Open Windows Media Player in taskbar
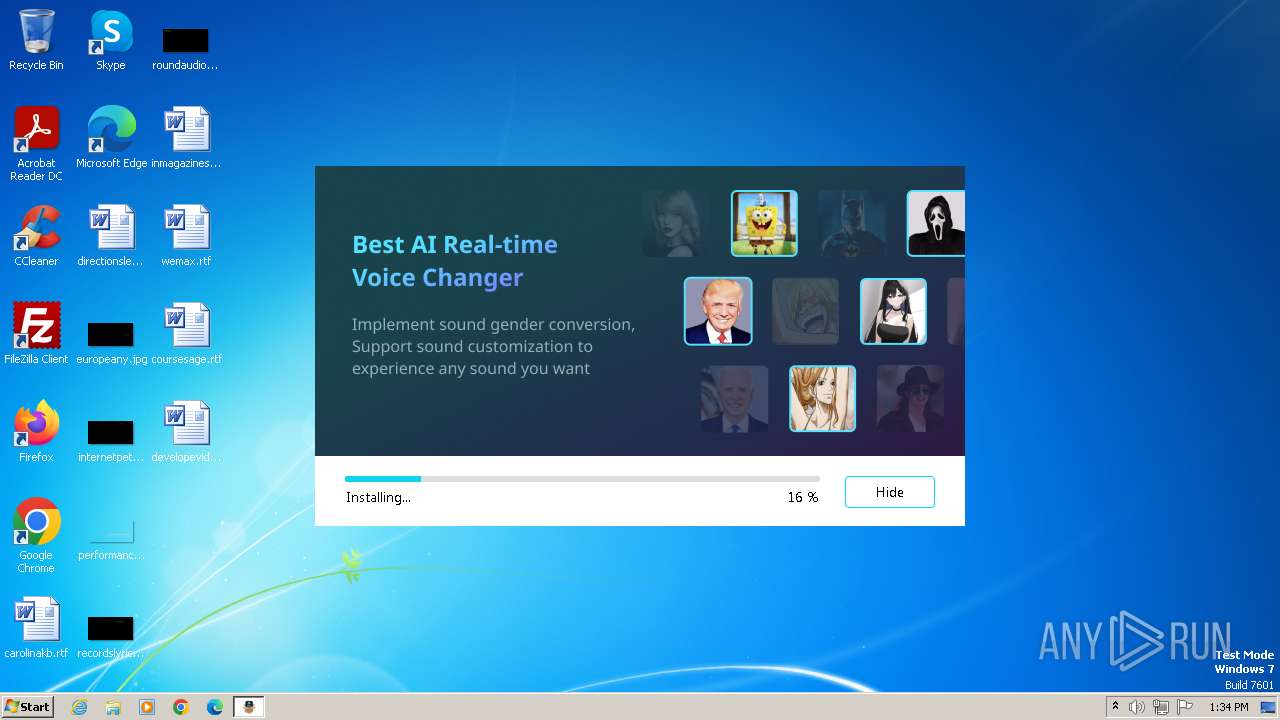Viewport: 1280px width, 720px height. coord(147,707)
